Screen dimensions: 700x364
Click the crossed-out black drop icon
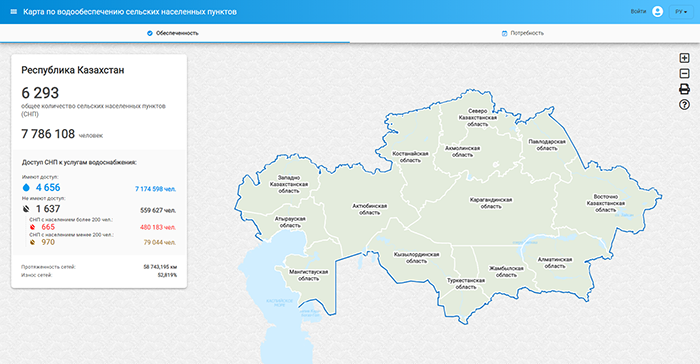[x=26, y=209]
